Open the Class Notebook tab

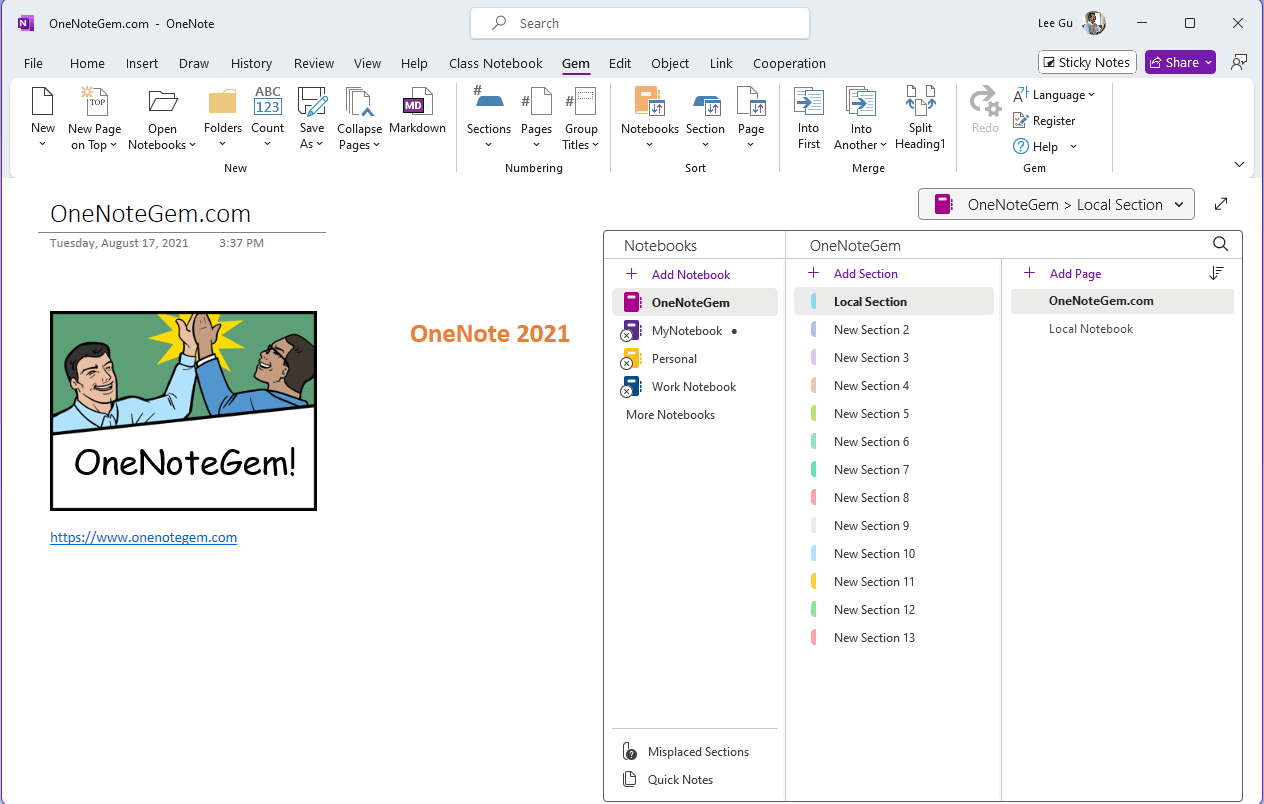click(496, 63)
